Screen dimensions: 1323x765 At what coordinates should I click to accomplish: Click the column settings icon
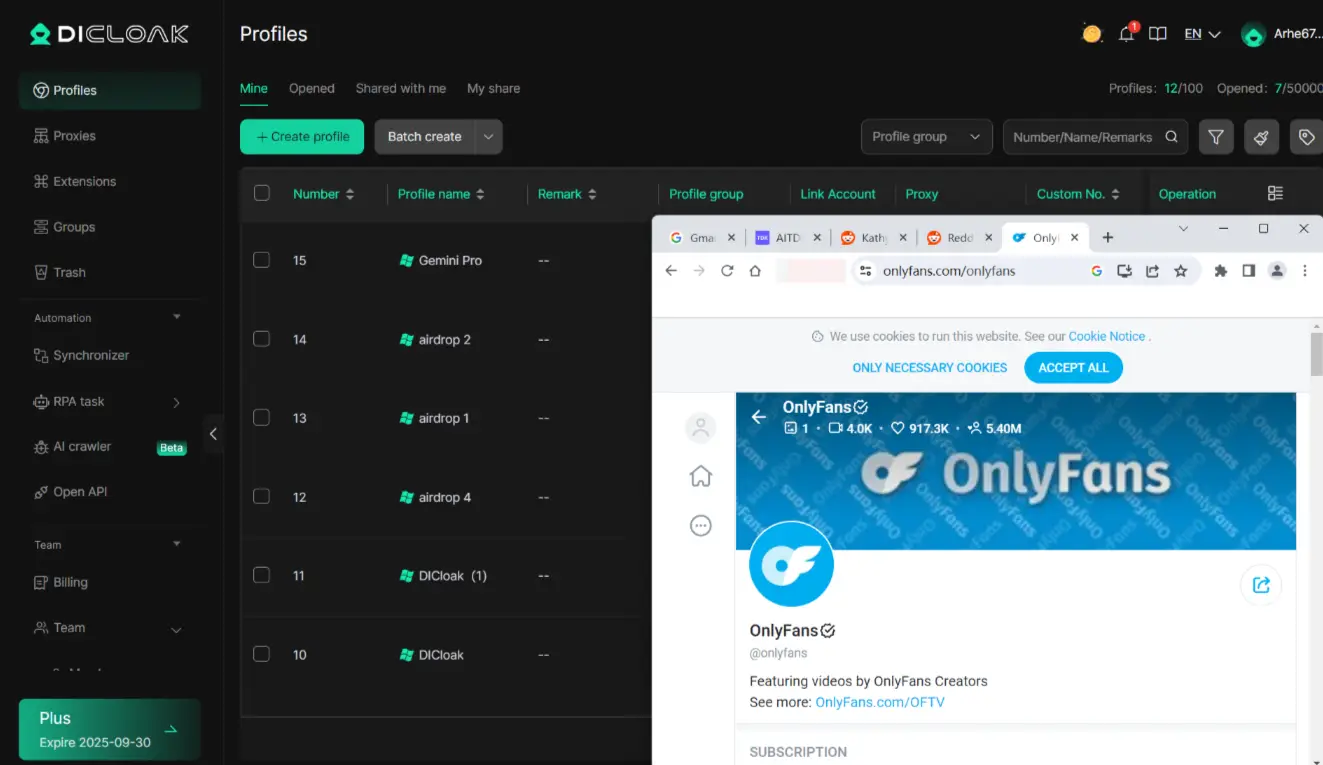point(1275,194)
